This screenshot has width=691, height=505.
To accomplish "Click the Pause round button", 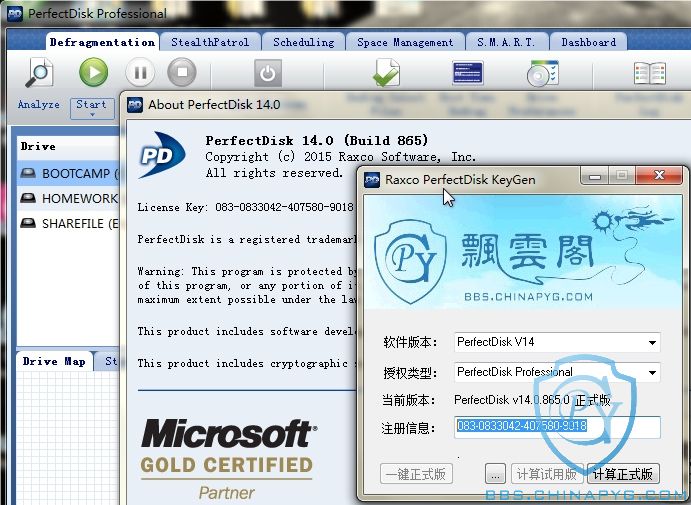I will pos(140,72).
